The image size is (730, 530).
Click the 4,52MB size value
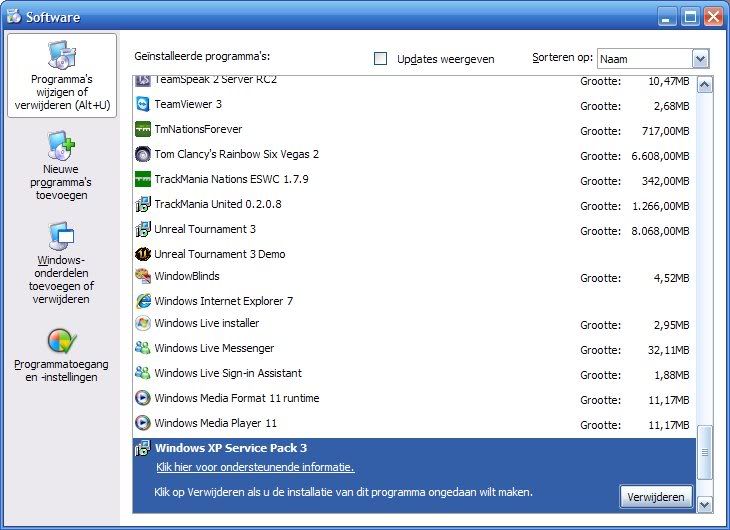point(671,278)
